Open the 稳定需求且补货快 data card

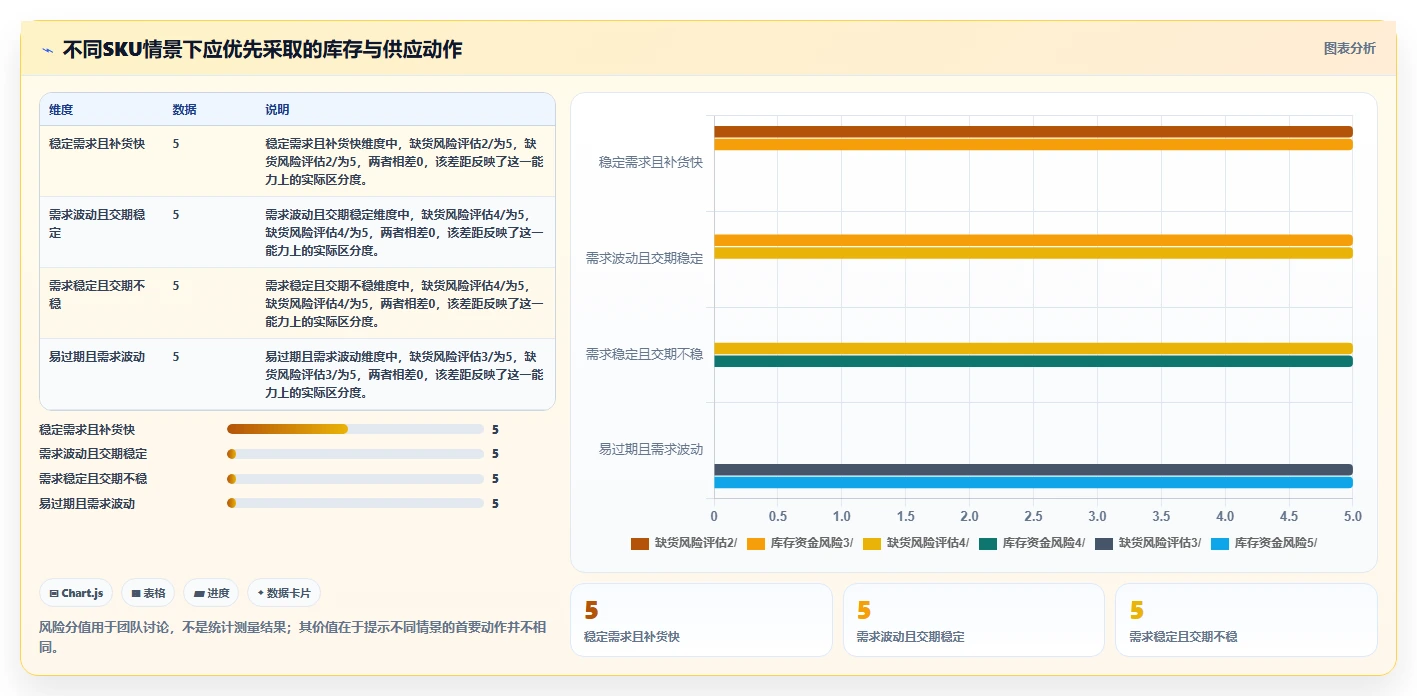pyautogui.click(x=701, y=620)
